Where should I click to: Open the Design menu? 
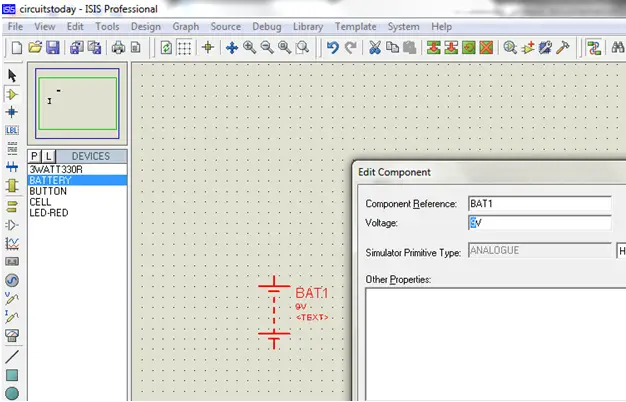pos(146,27)
